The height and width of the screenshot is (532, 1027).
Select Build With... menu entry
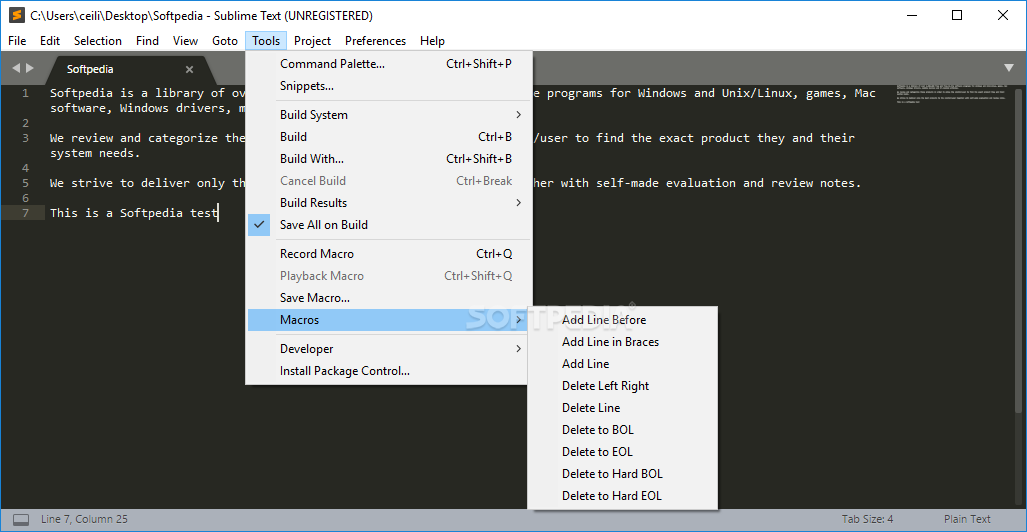389,159
